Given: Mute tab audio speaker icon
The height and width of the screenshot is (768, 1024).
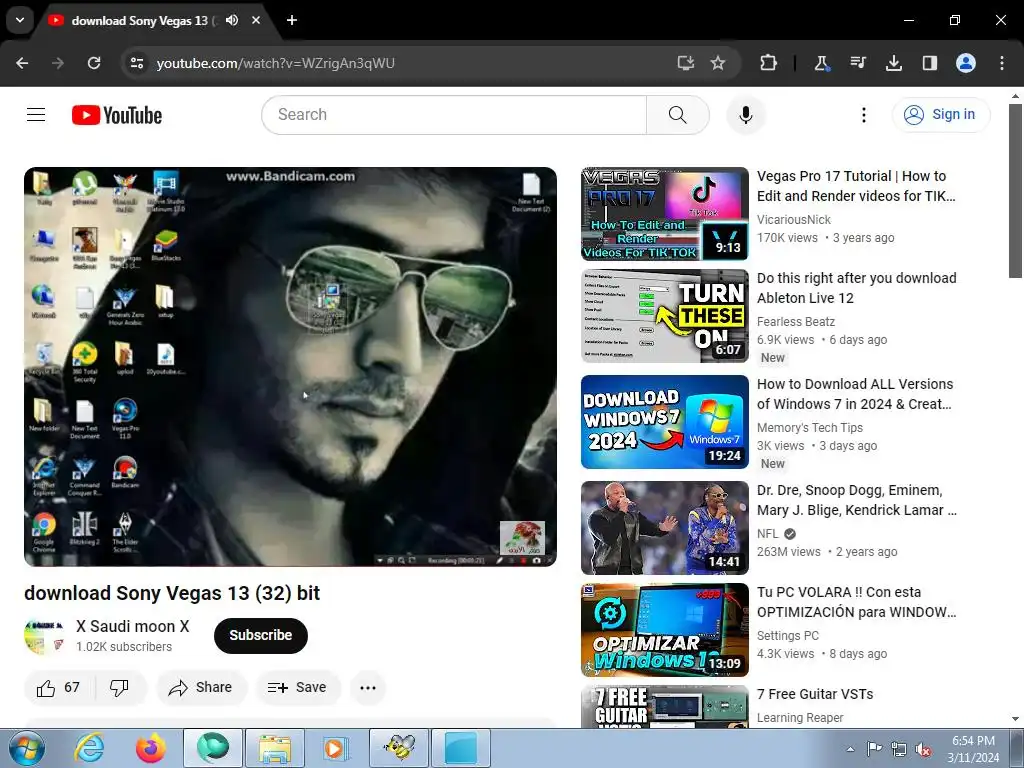Looking at the screenshot, I should [x=232, y=20].
